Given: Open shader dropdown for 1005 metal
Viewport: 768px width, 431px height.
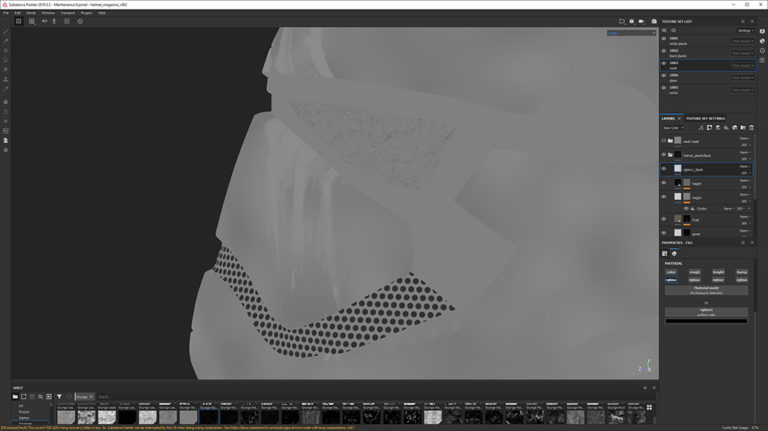Looking at the screenshot, I should point(743,90).
